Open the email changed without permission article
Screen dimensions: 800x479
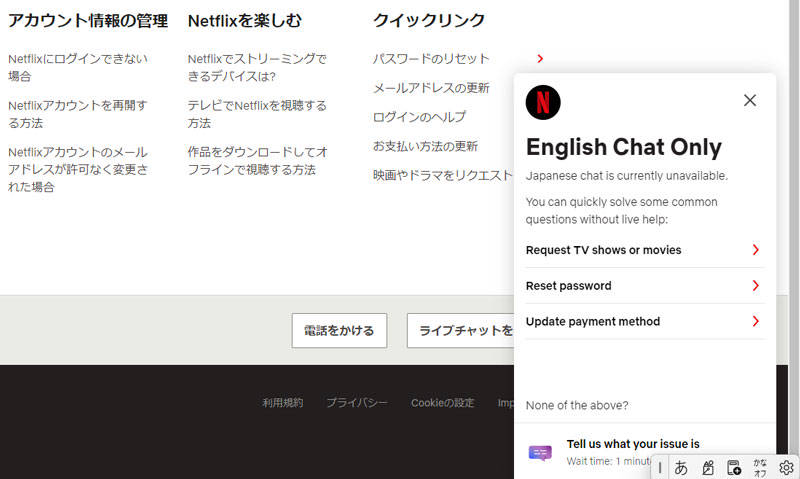click(78, 169)
